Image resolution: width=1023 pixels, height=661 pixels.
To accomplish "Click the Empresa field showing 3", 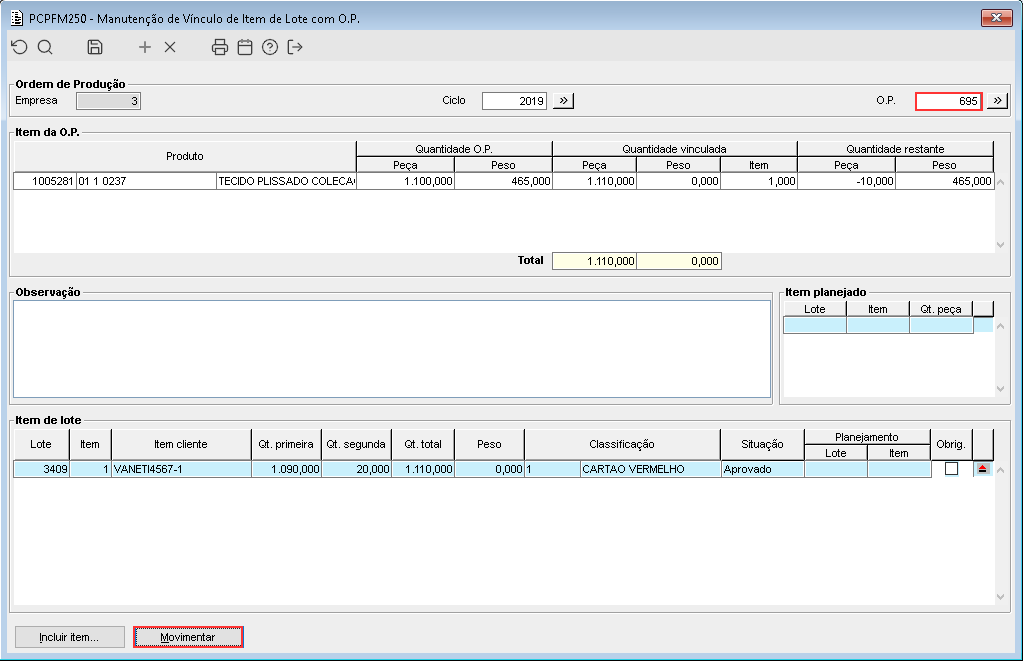I will 108,100.
